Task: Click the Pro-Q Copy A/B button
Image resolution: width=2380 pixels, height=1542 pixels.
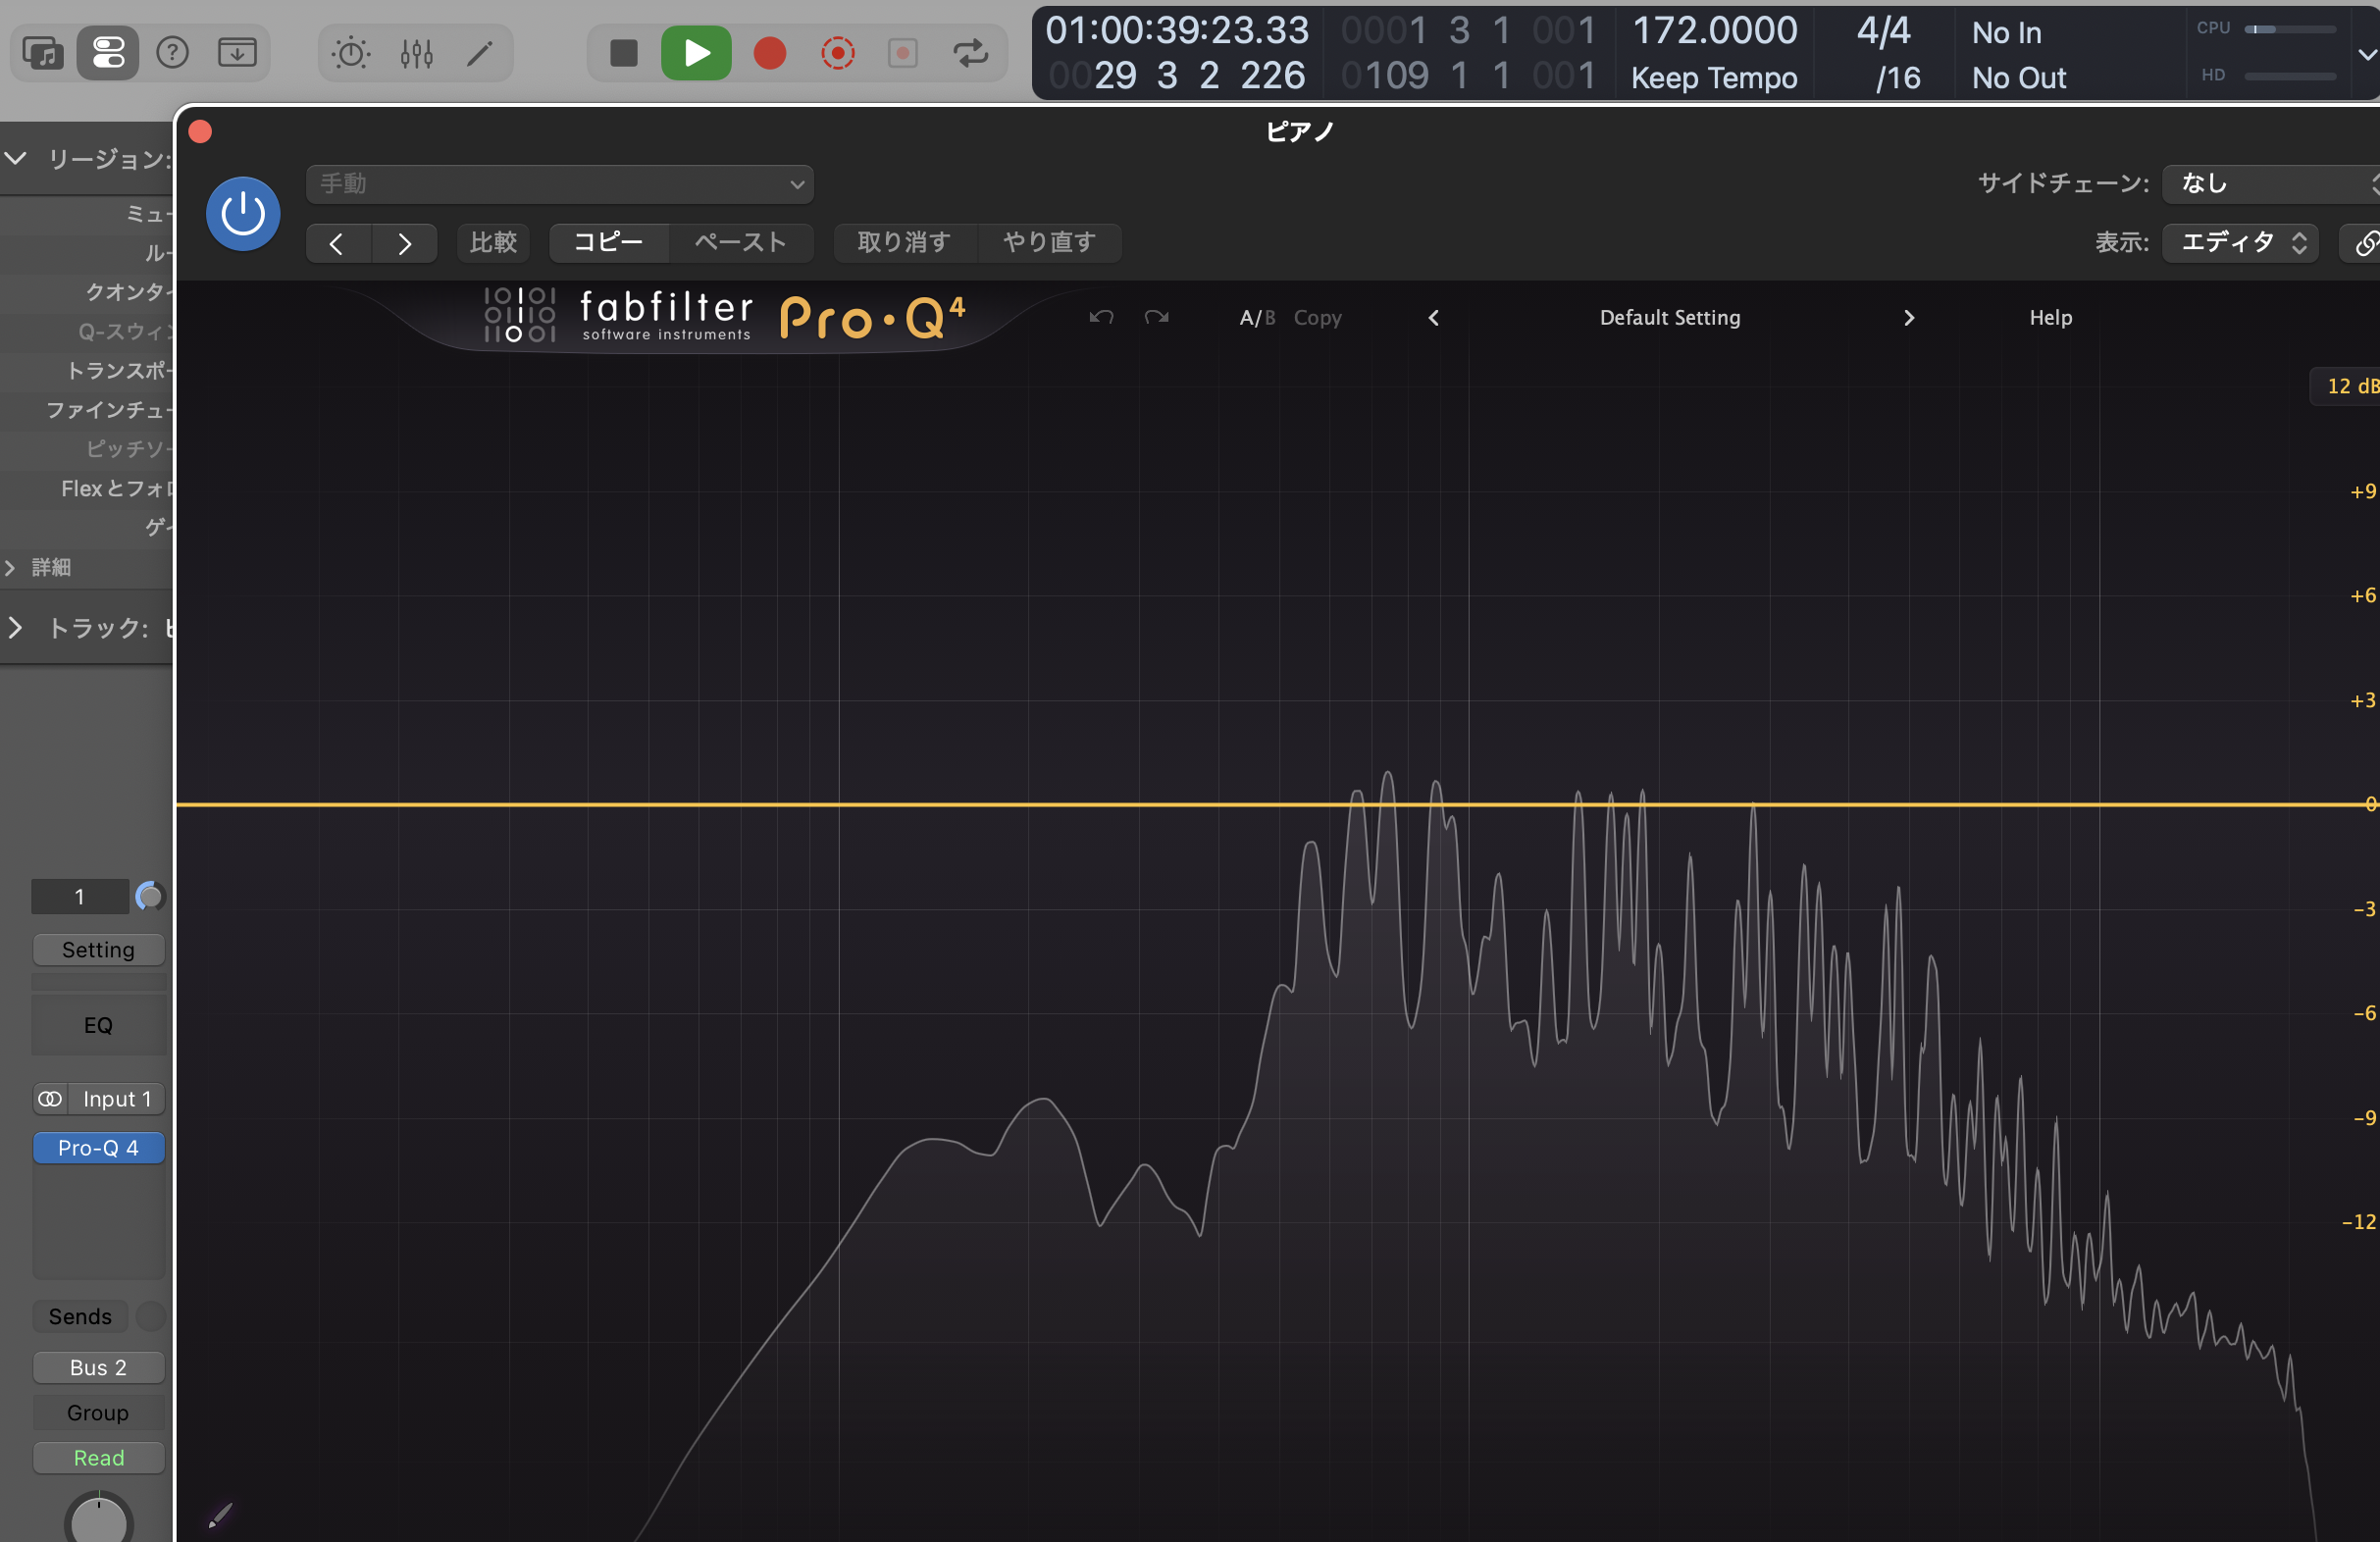Action: click(1317, 318)
